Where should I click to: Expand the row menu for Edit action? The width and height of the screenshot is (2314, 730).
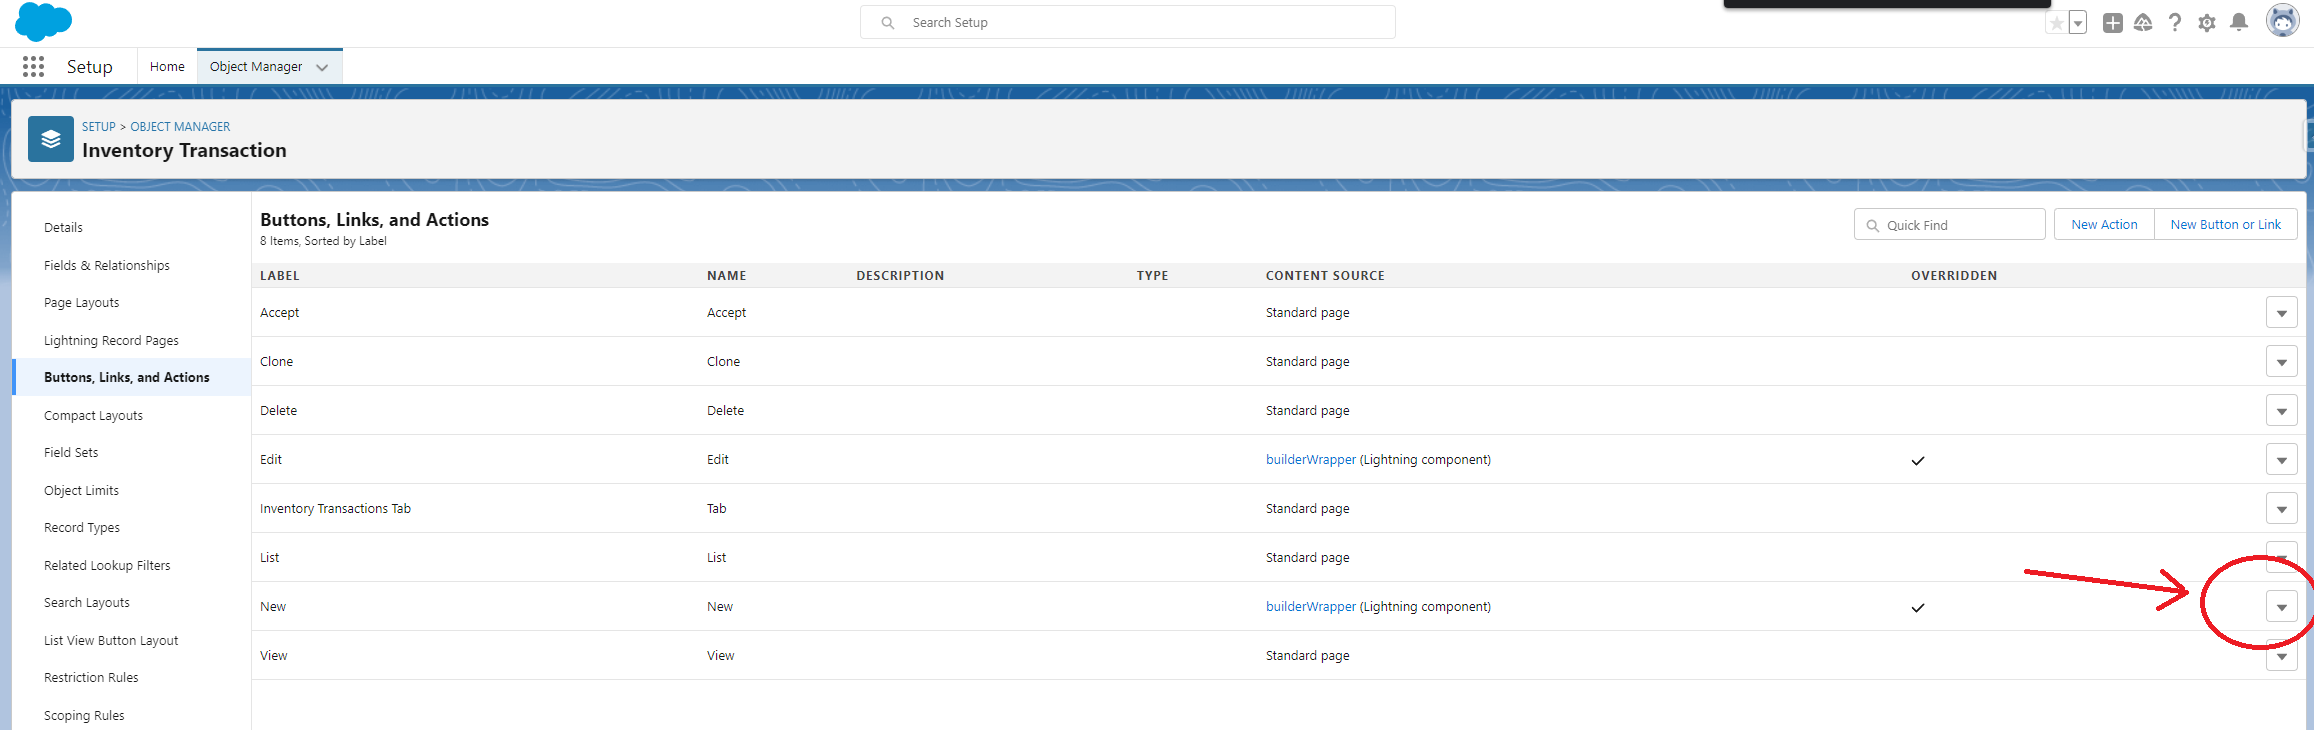(2281, 460)
